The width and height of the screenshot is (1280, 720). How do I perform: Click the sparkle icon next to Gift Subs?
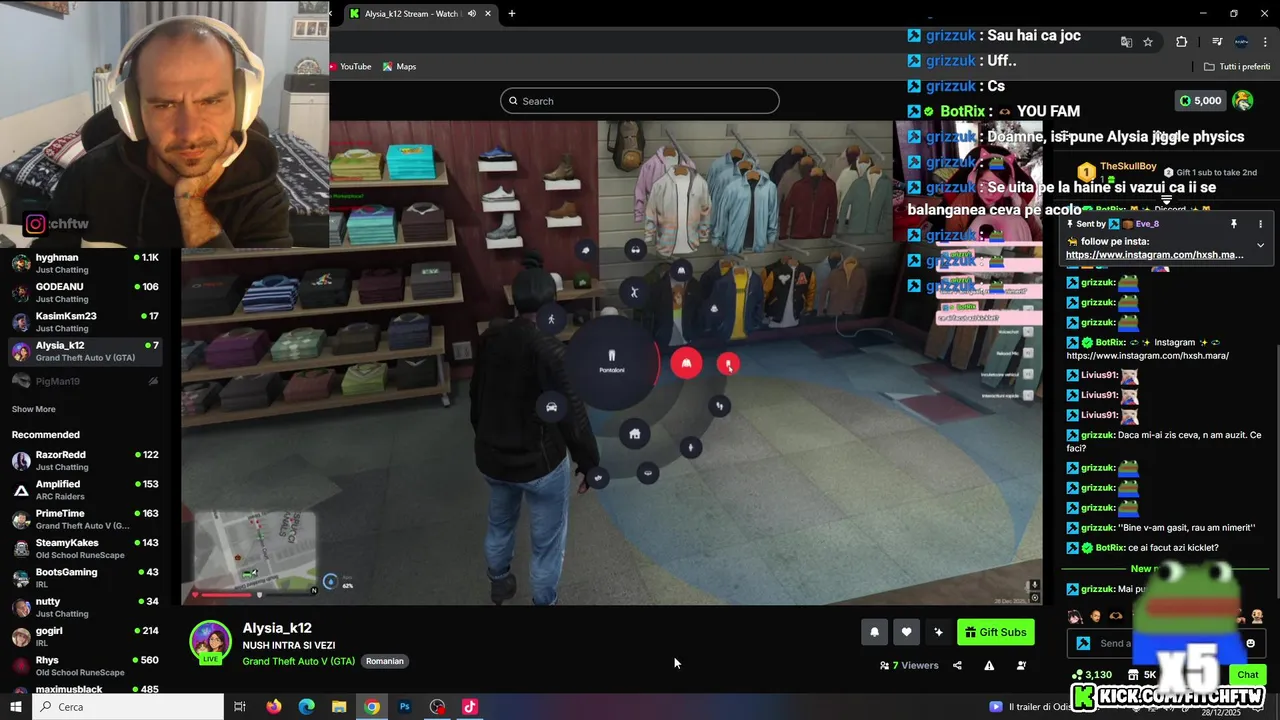(938, 632)
